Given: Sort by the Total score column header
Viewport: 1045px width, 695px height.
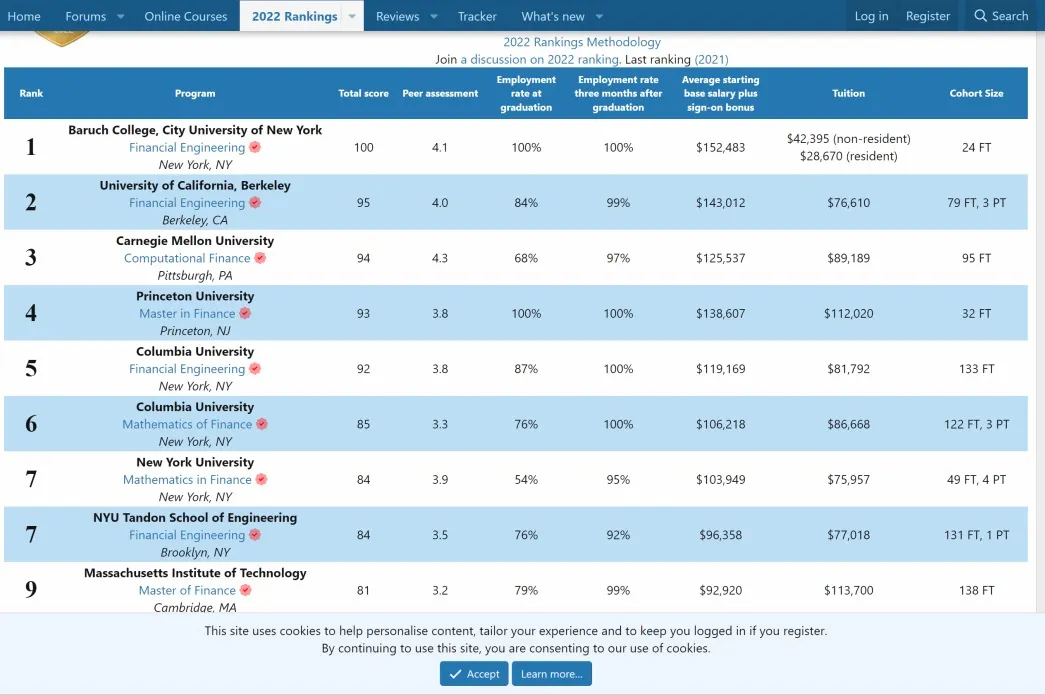Looking at the screenshot, I should point(363,93).
